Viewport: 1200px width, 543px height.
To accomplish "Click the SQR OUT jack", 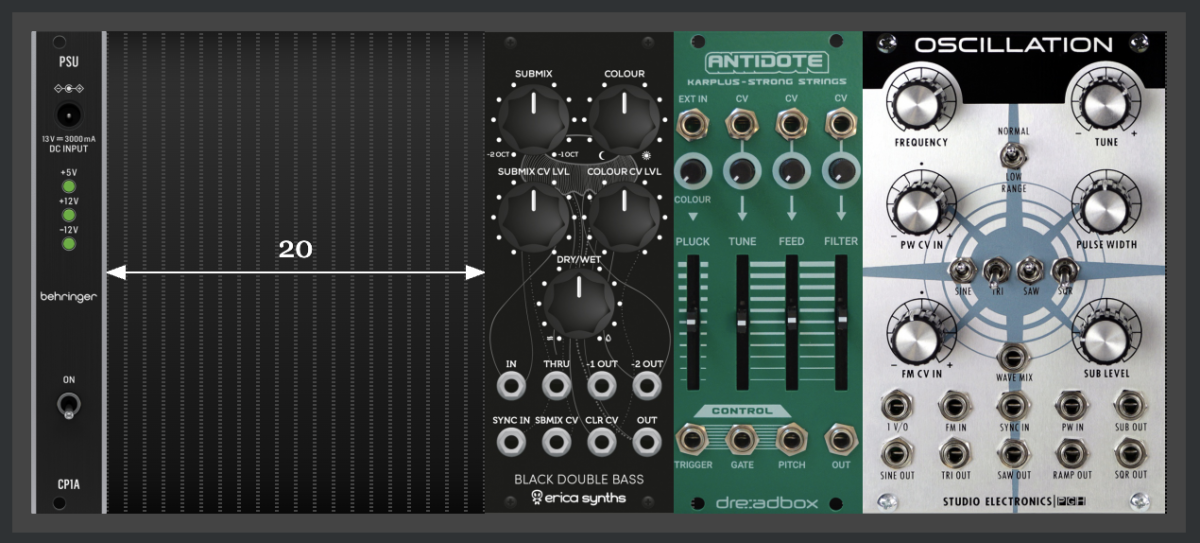I will 1131,452.
